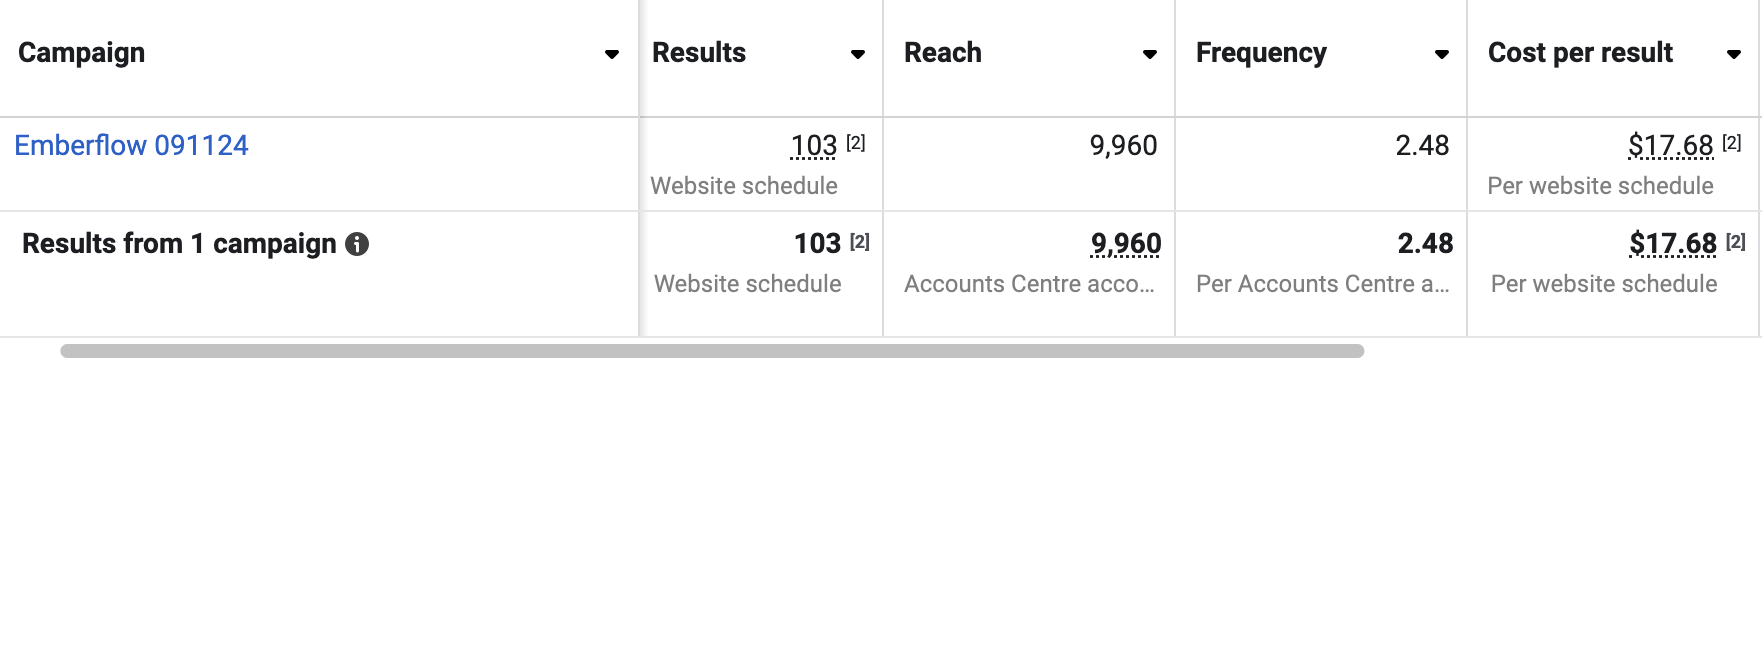Open the Results column dropdown arrow
1762x650 pixels.
(x=858, y=54)
